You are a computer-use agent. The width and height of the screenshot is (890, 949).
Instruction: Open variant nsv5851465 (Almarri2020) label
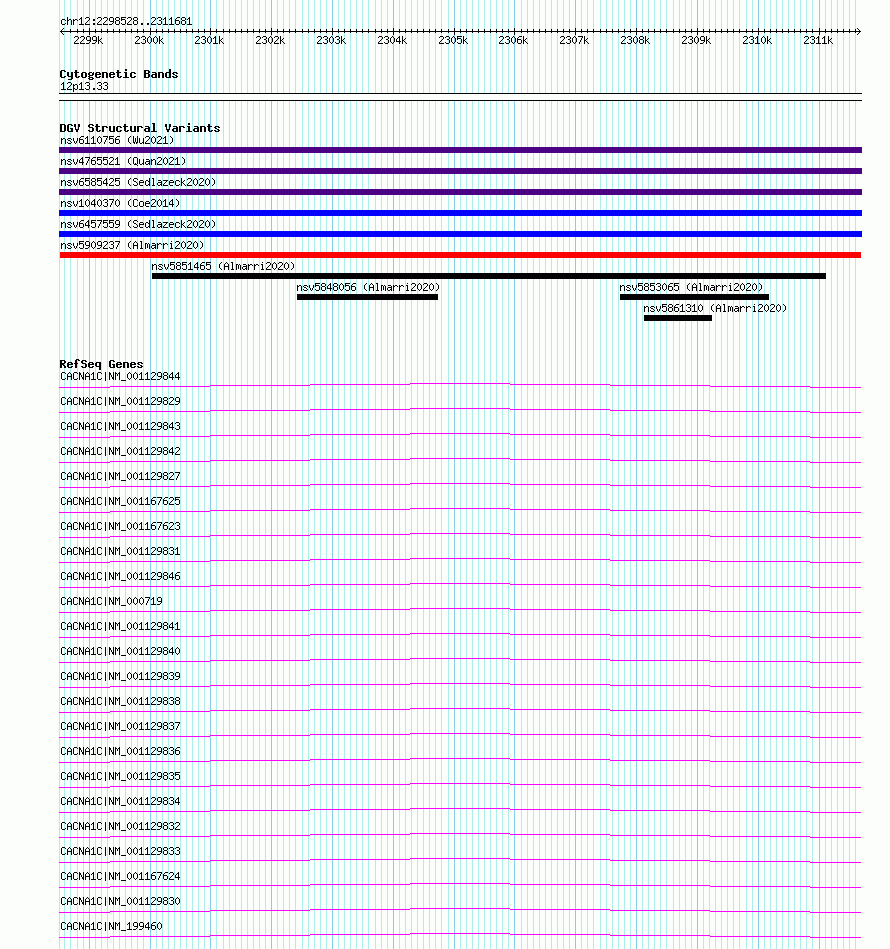click(x=223, y=266)
